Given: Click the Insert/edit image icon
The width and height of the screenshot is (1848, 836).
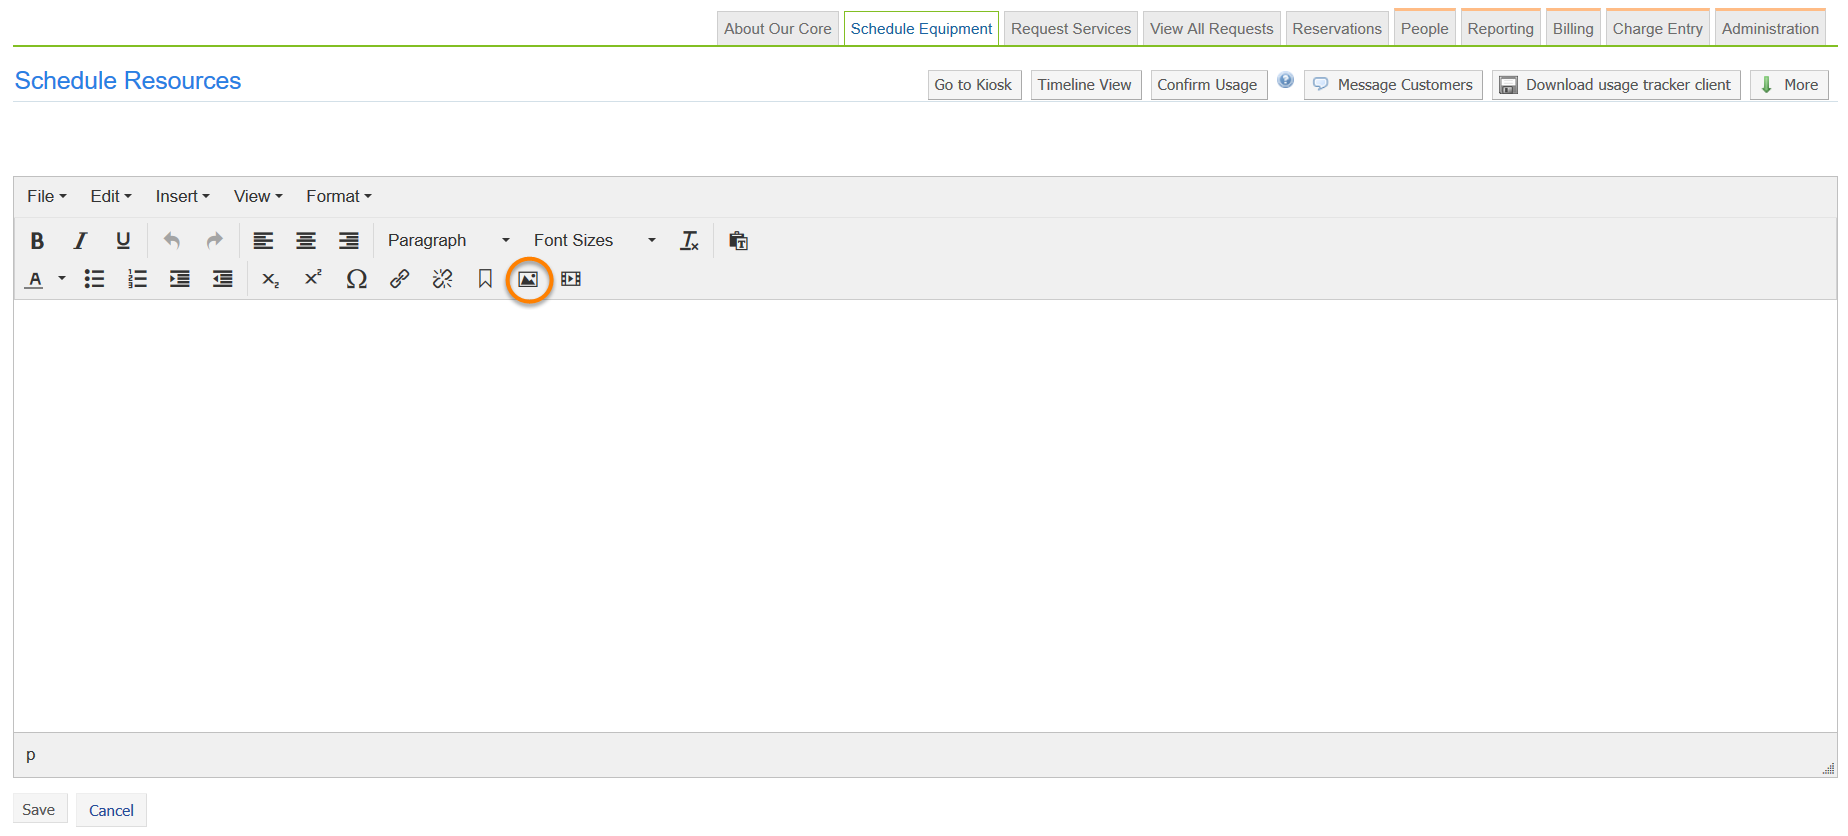Looking at the screenshot, I should pos(528,279).
